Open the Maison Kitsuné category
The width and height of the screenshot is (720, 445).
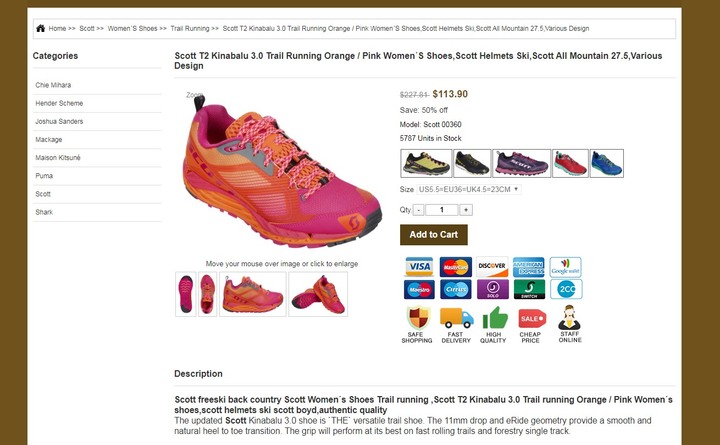click(58, 158)
